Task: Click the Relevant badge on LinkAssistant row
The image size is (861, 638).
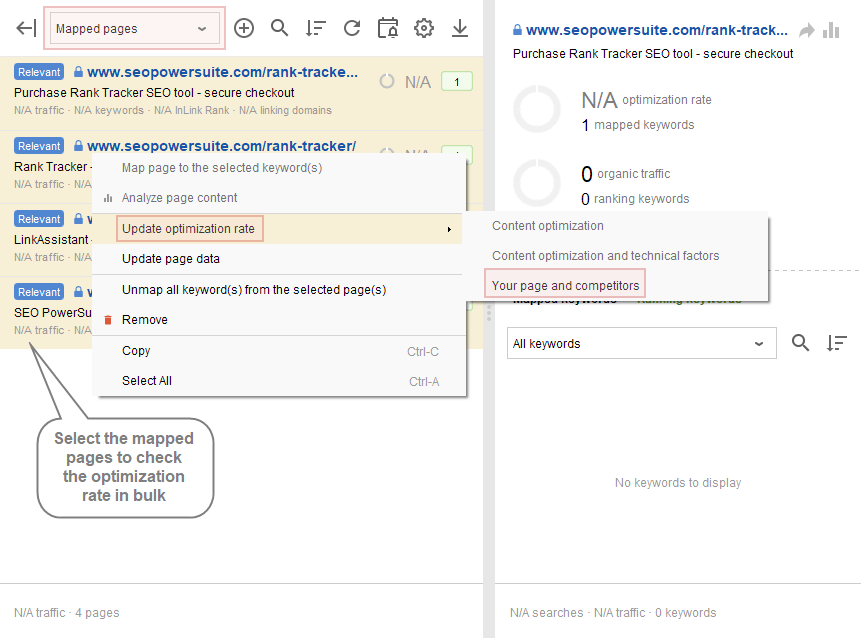Action: (39, 219)
